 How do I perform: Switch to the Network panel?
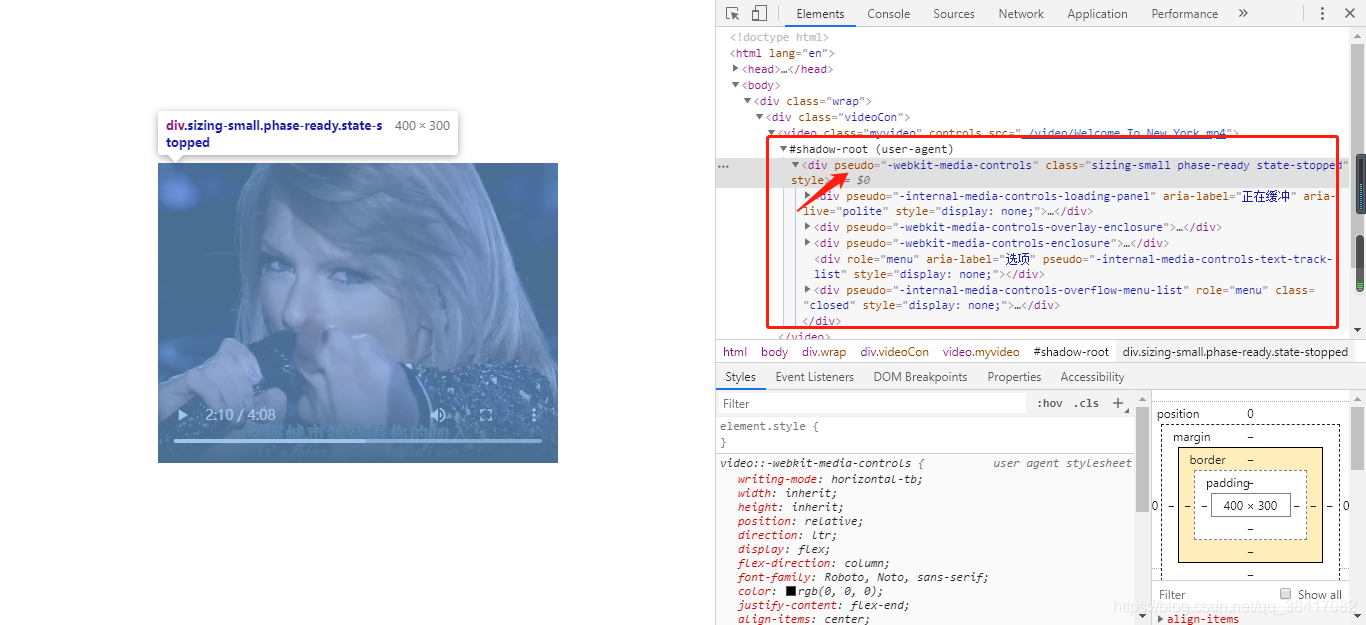pos(1020,13)
